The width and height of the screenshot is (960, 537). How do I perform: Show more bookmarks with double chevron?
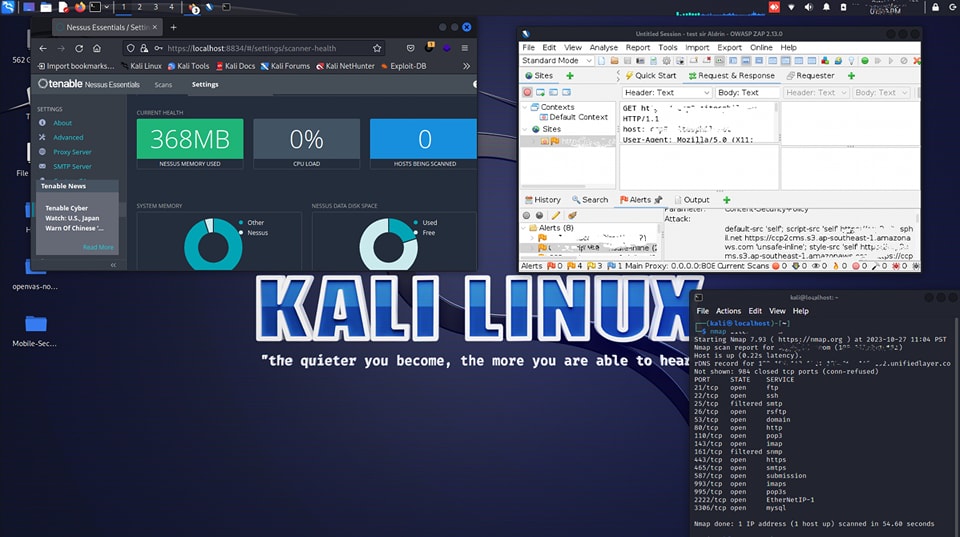click(466, 66)
